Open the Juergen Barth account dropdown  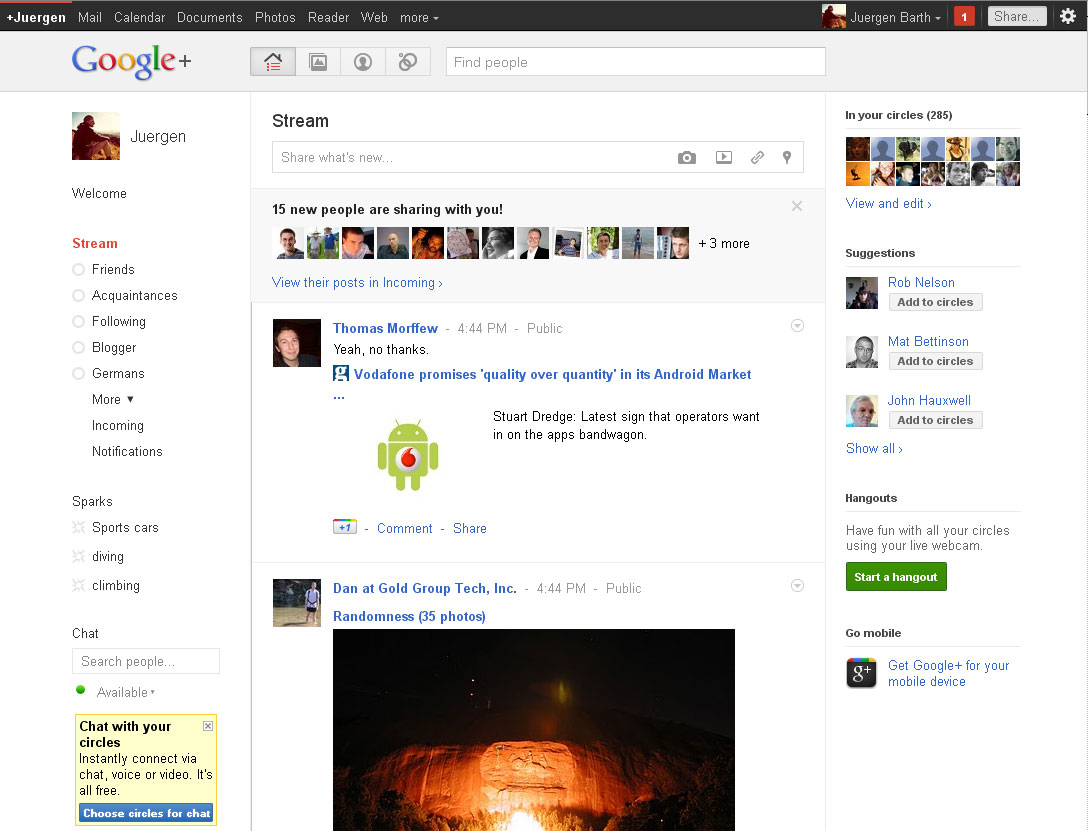(895, 17)
